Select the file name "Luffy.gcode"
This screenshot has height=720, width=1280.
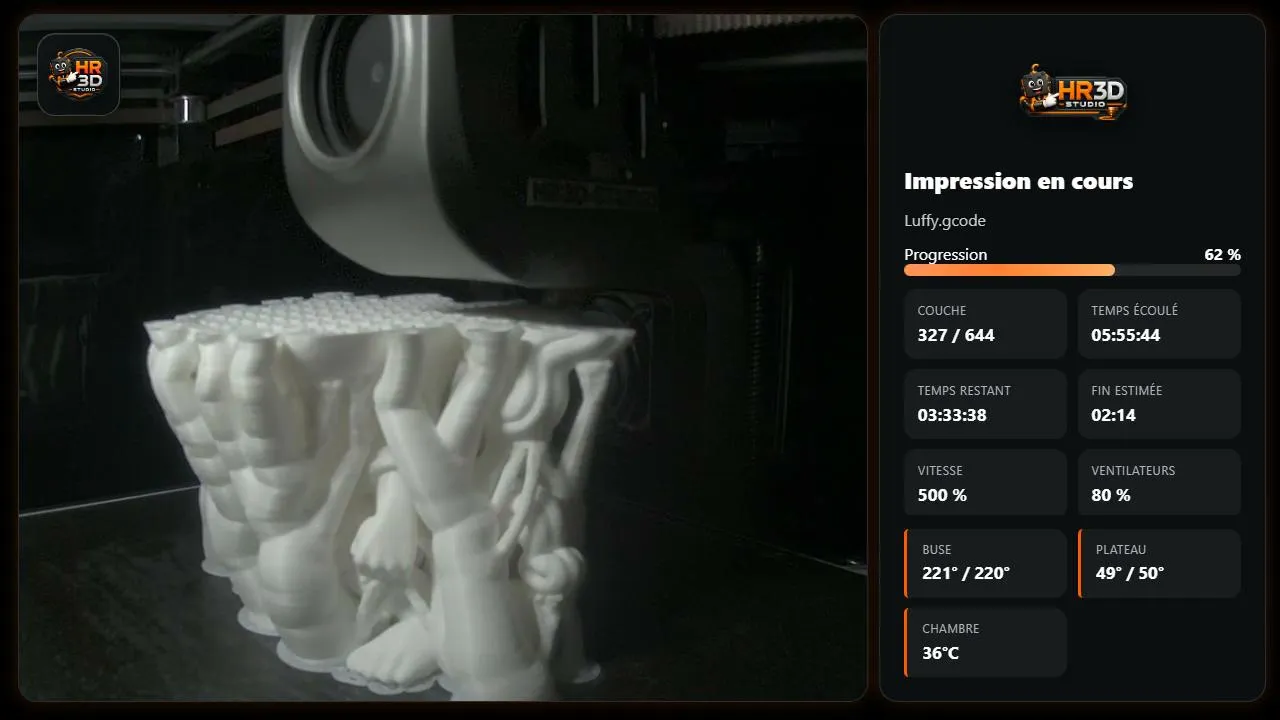(945, 220)
